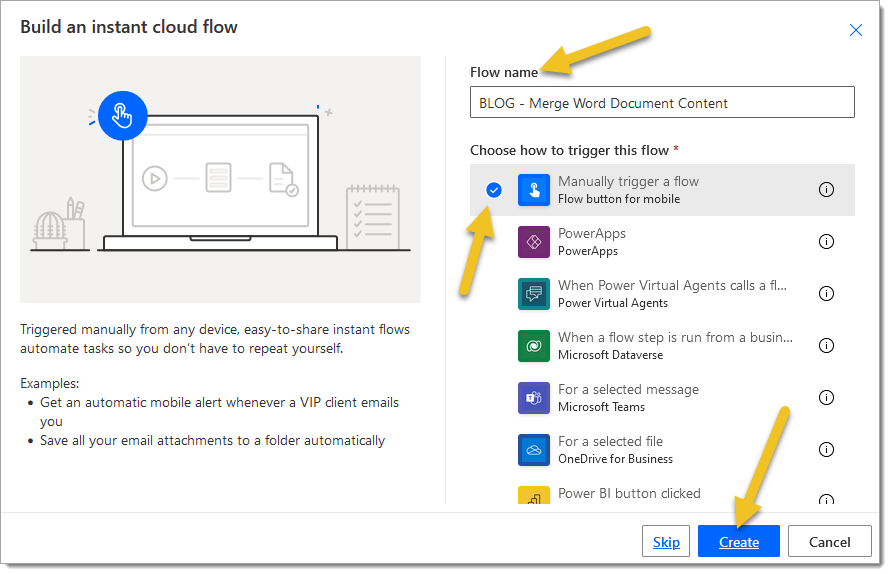Click the green Microsoft Dataverse trigger icon
The width and height of the screenshot is (890, 574).
(x=534, y=346)
